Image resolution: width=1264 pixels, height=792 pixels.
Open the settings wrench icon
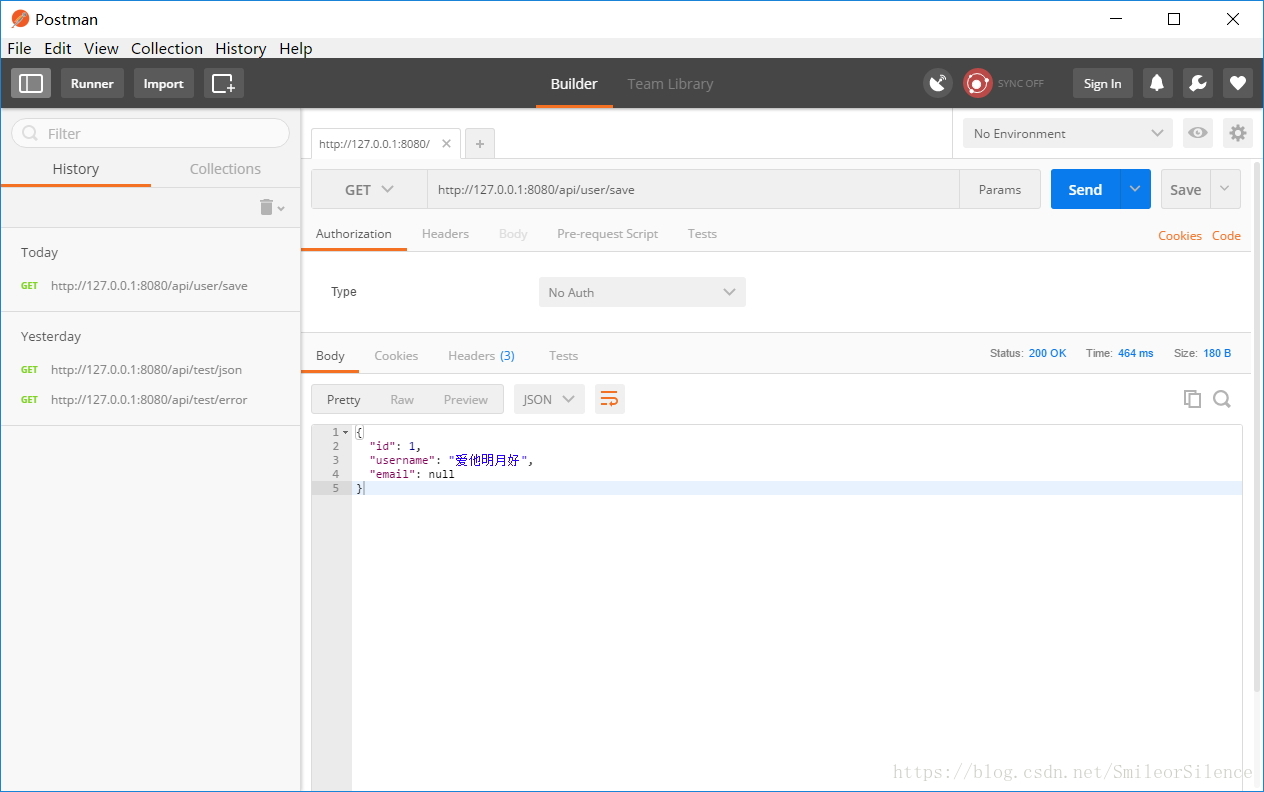pyautogui.click(x=1198, y=83)
